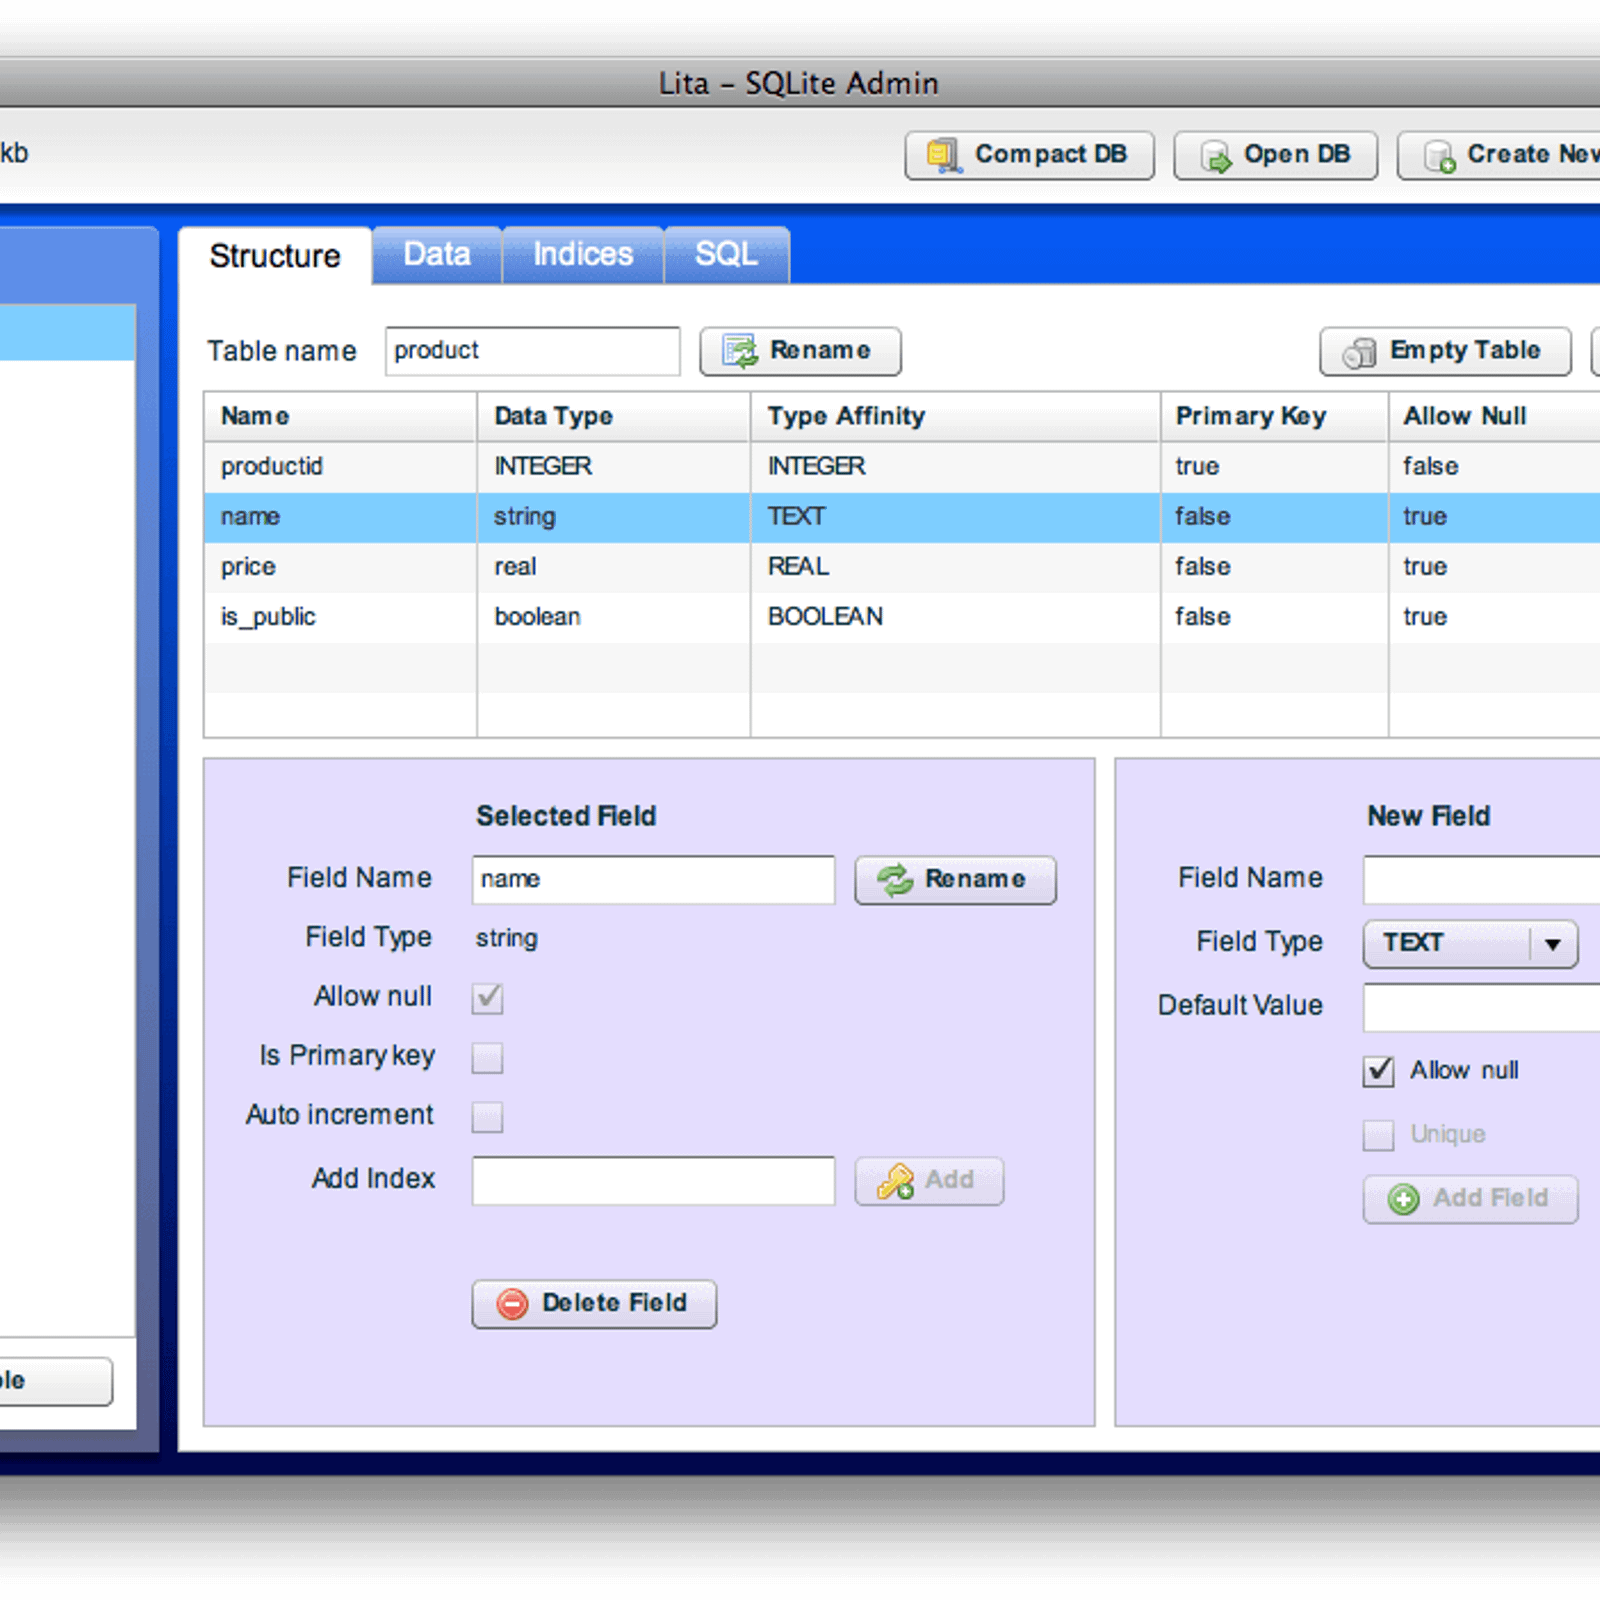The height and width of the screenshot is (1600, 1600).
Task: Click Rename button in Selected Field
Action: (x=955, y=880)
